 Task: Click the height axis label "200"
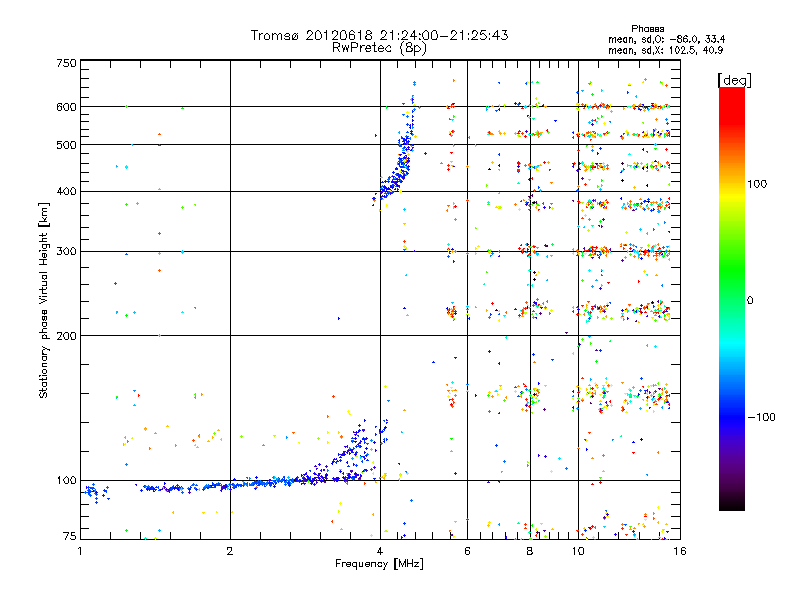(x=66, y=336)
